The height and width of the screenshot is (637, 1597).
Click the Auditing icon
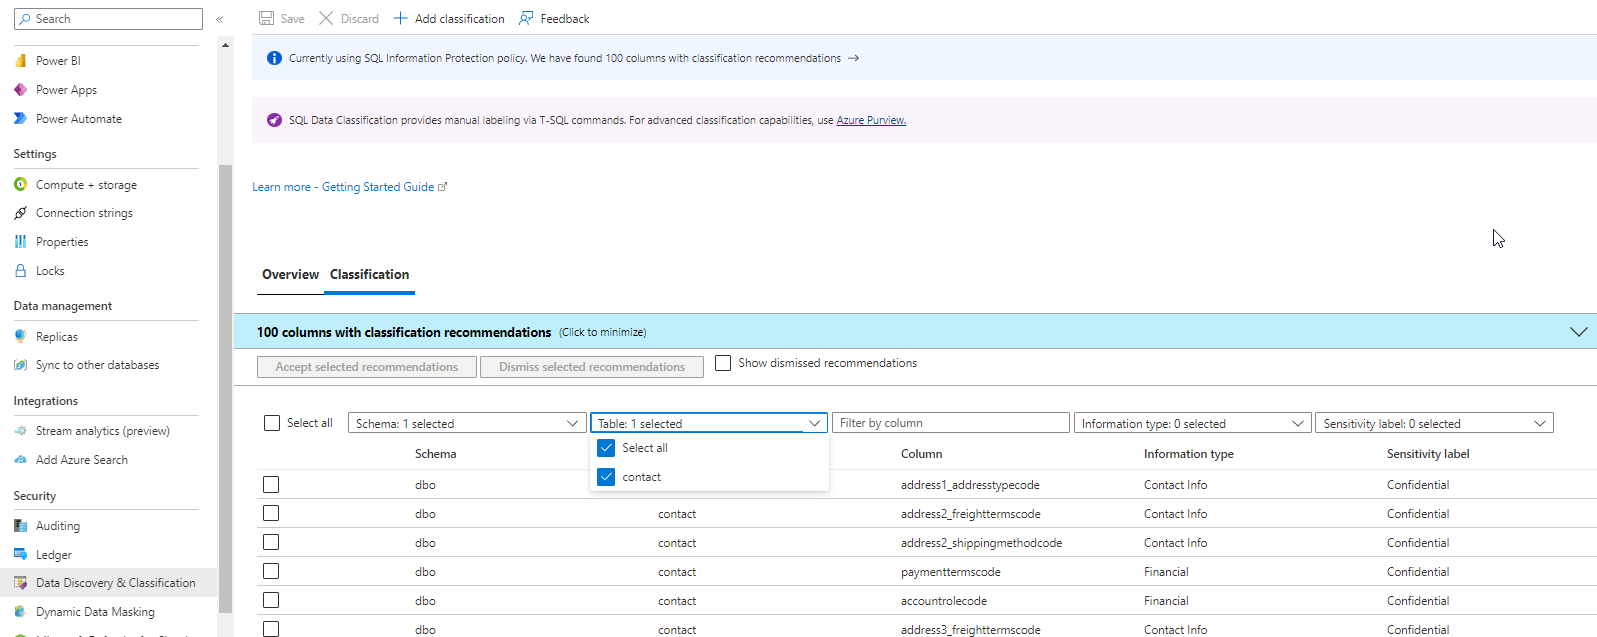click(20, 526)
